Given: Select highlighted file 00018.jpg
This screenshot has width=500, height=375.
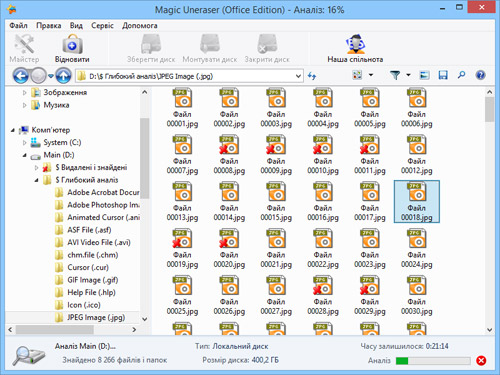Looking at the screenshot, I should pos(417,201).
